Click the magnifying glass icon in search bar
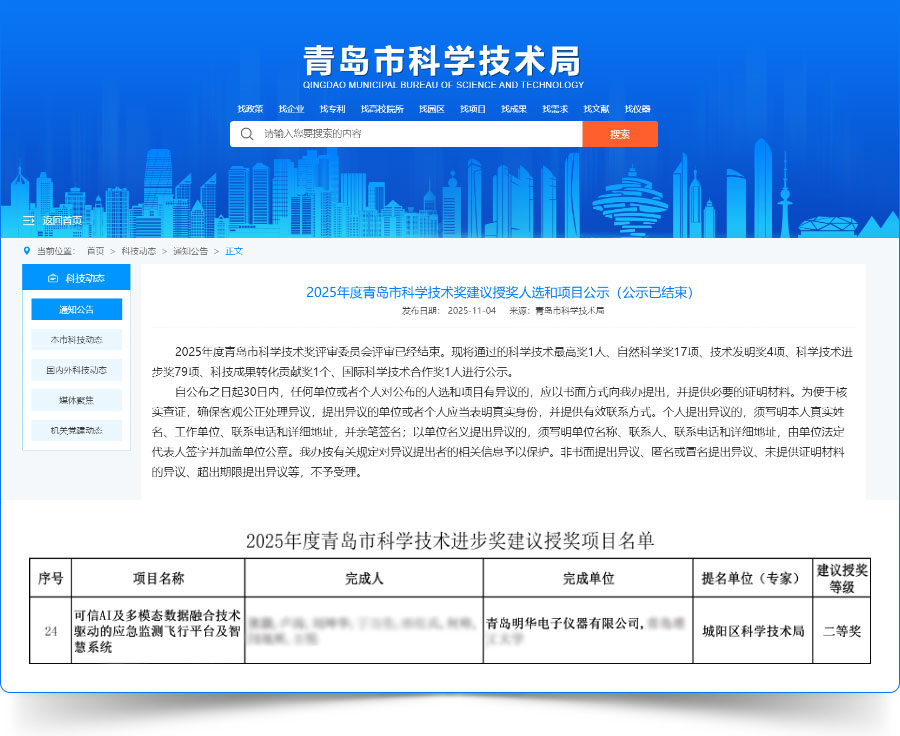This screenshot has height=736, width=900. click(246, 134)
